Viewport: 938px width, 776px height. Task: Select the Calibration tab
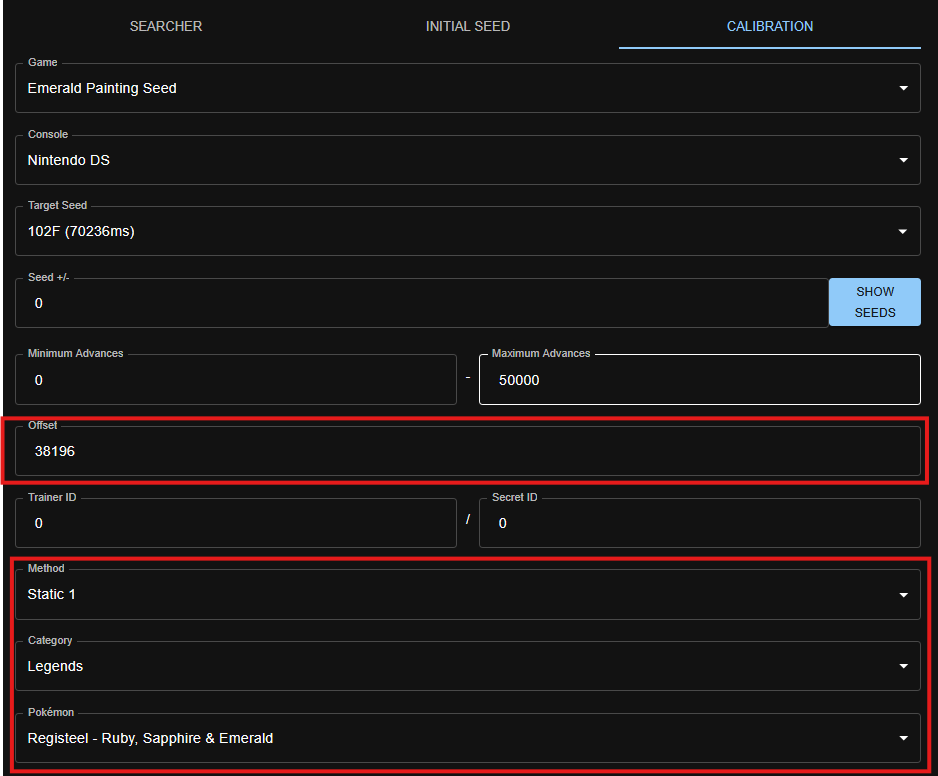coord(769,26)
